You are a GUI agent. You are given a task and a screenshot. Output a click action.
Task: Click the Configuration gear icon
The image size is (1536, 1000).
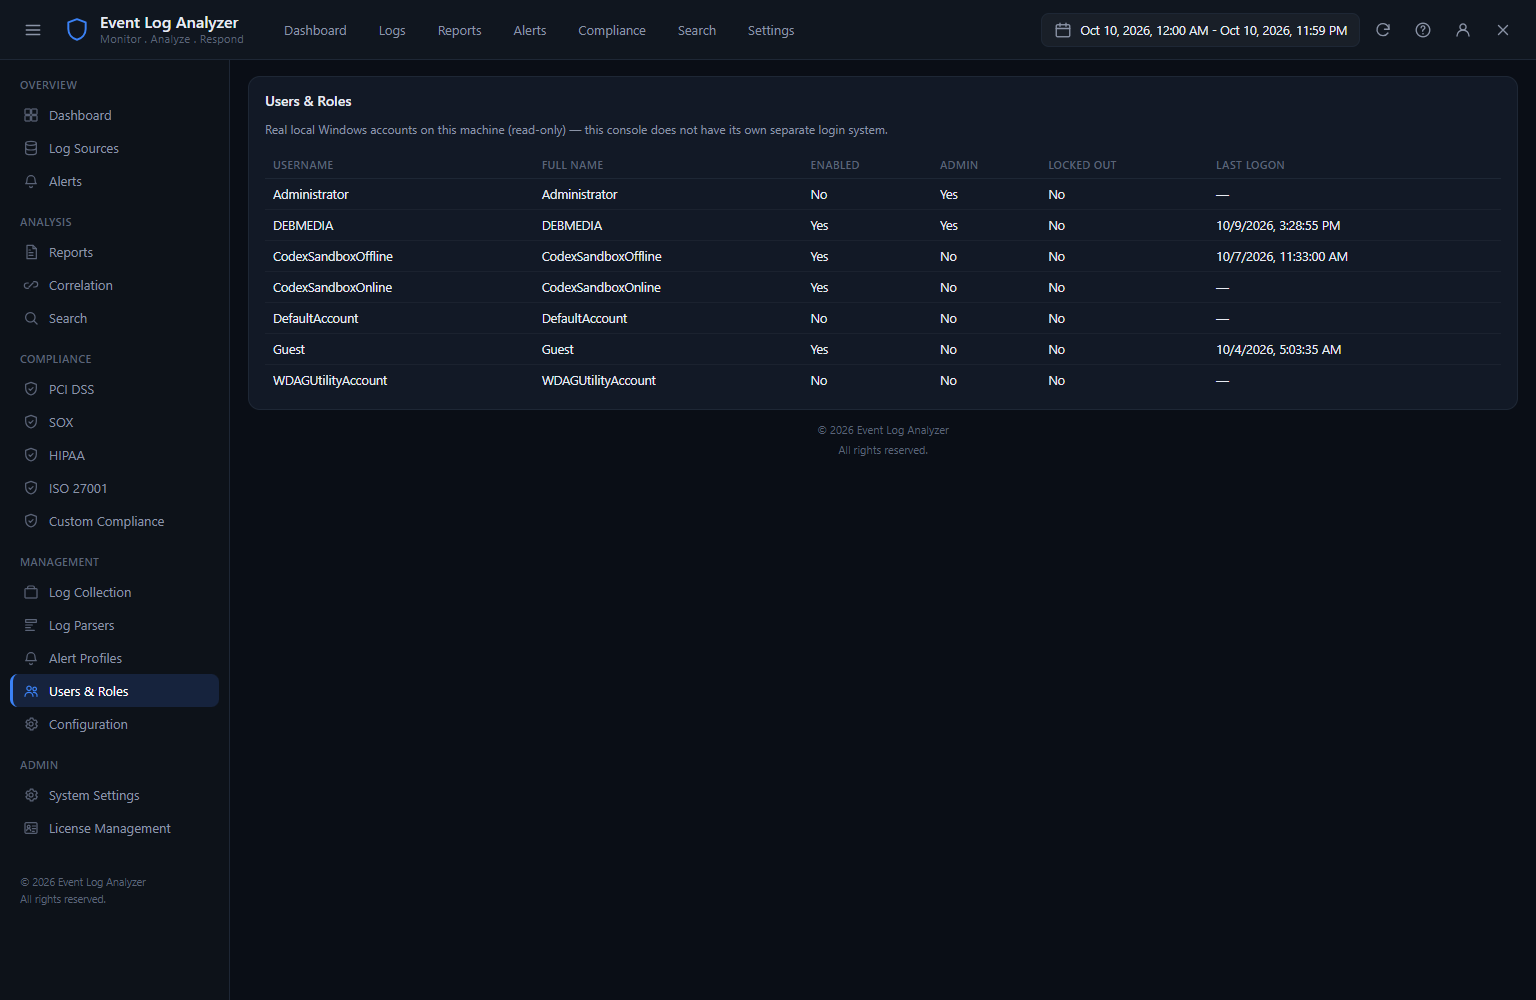(31, 724)
